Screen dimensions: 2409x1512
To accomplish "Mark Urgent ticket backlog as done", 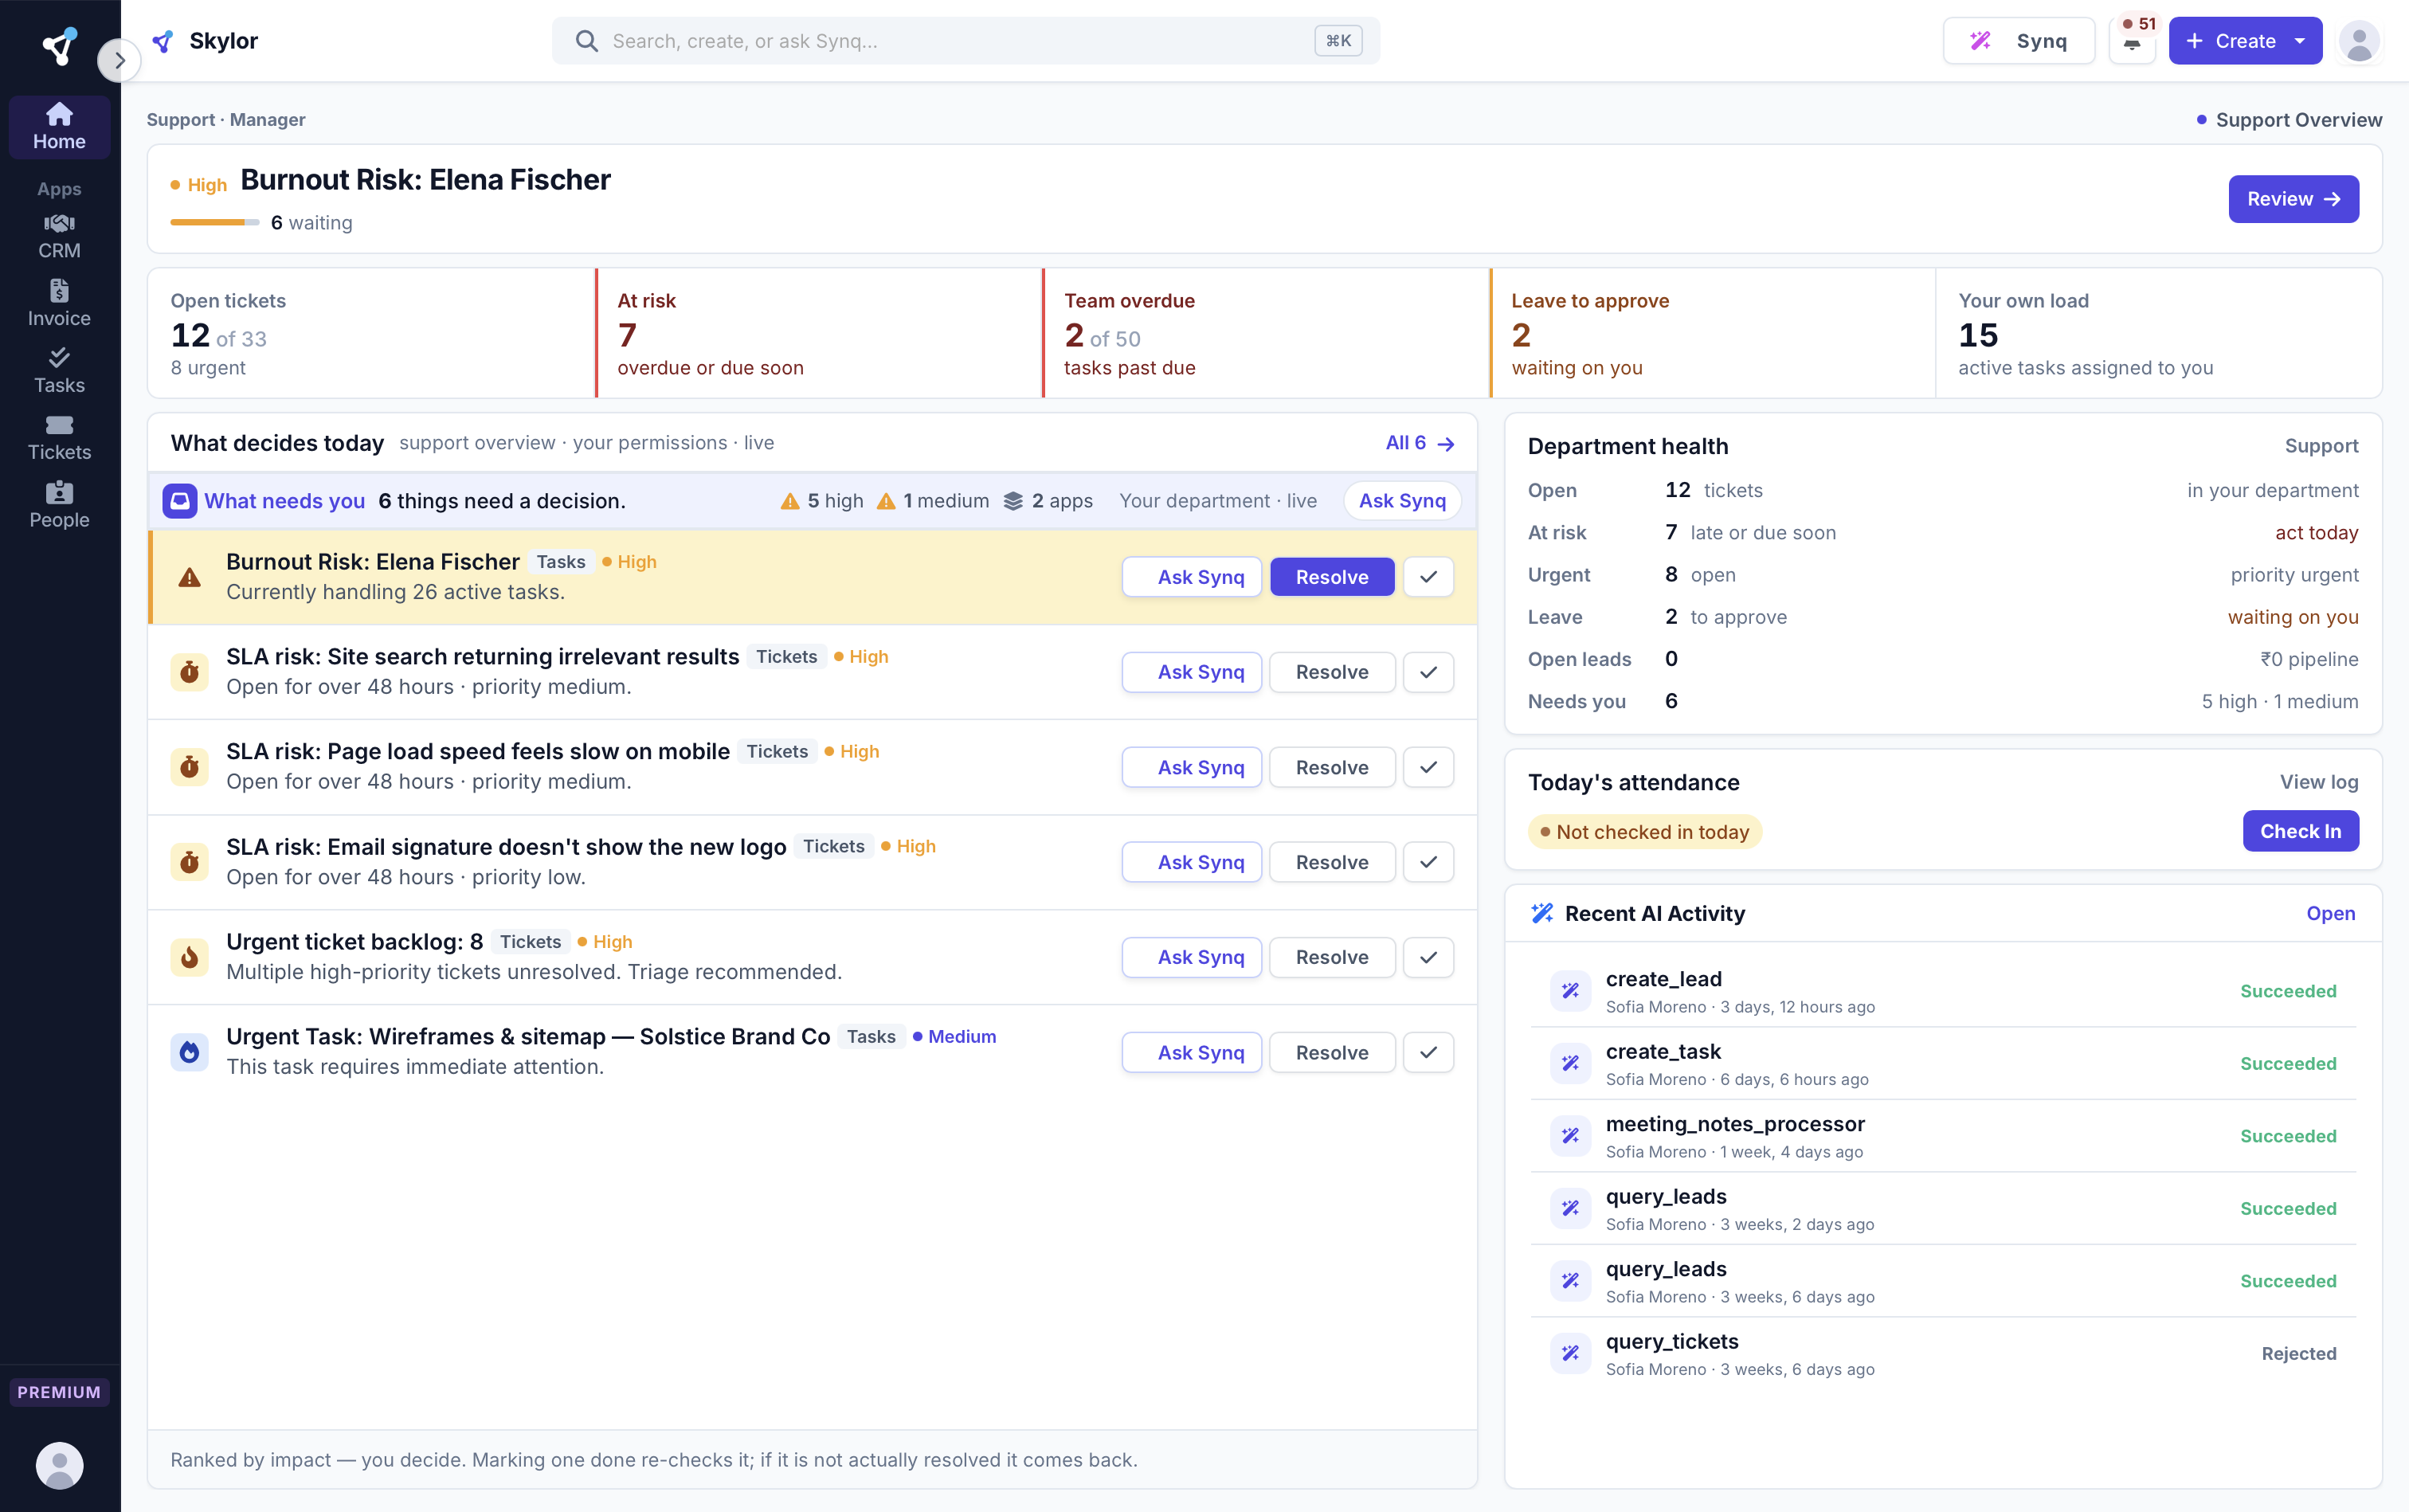I will (1428, 957).
